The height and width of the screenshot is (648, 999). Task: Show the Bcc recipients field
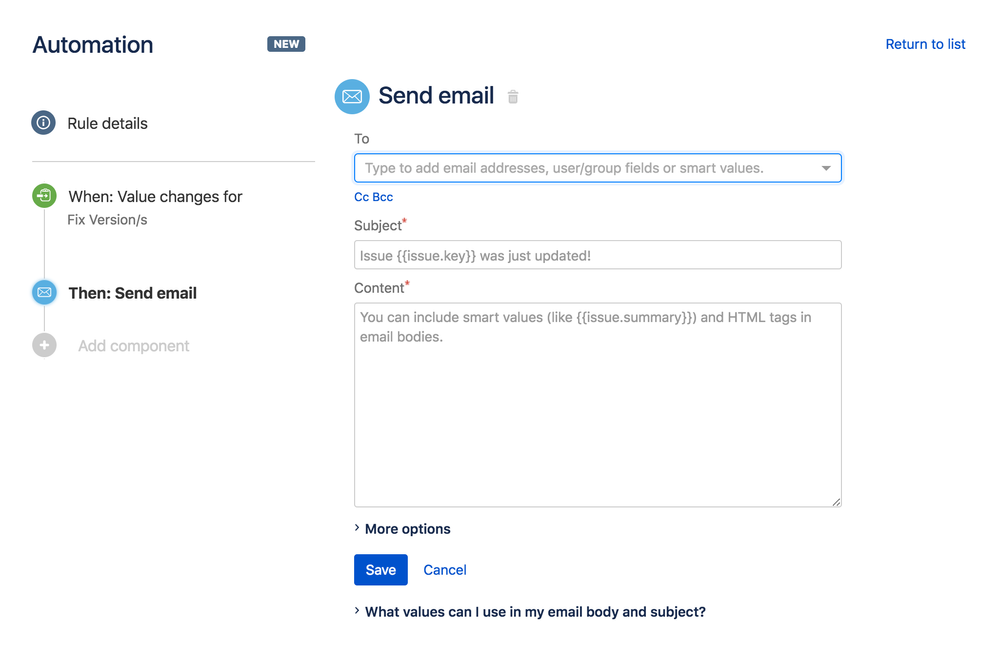[x=382, y=197]
